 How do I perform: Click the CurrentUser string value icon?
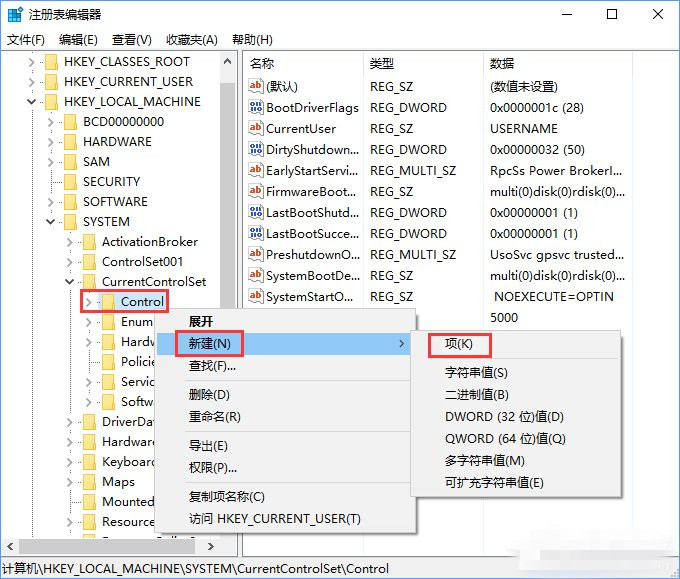(256, 128)
